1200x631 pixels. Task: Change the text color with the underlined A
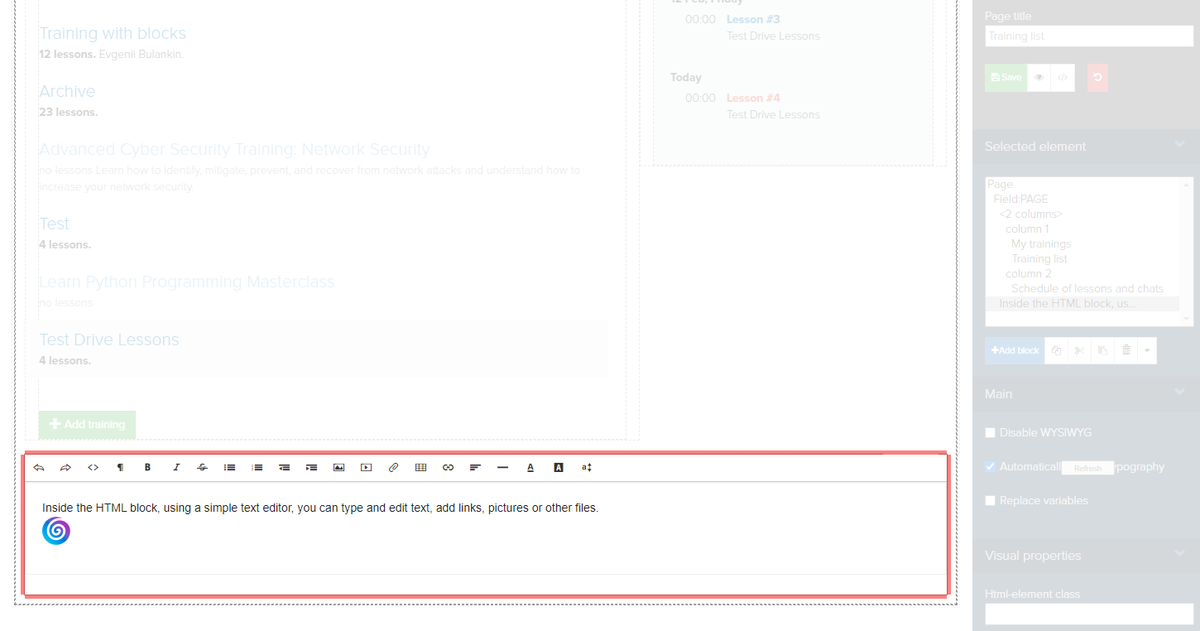(530, 467)
